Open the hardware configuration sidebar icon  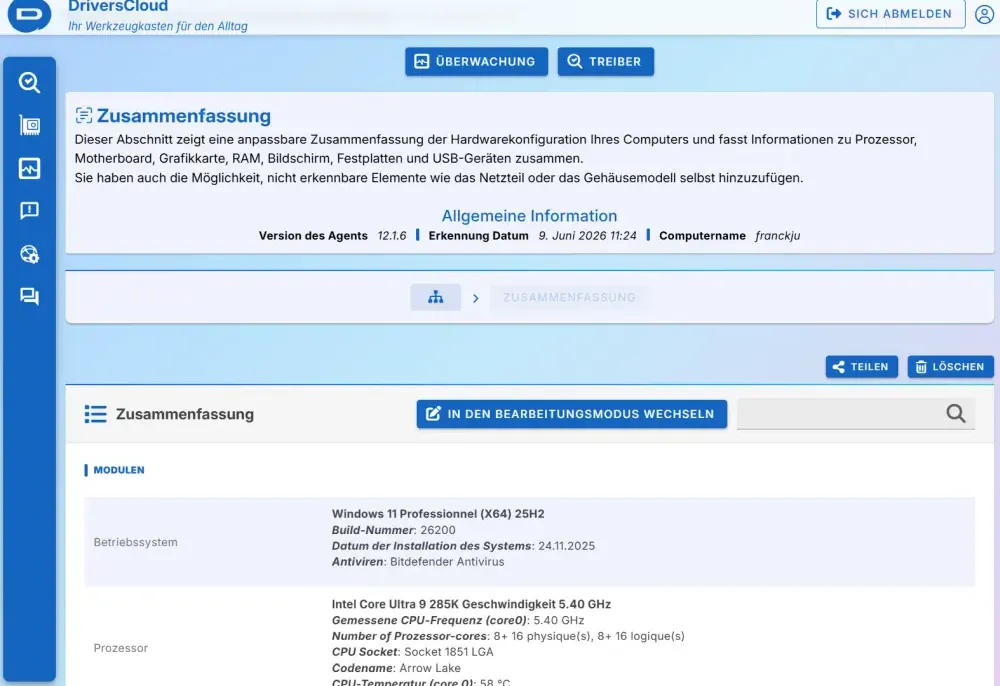tap(29, 126)
